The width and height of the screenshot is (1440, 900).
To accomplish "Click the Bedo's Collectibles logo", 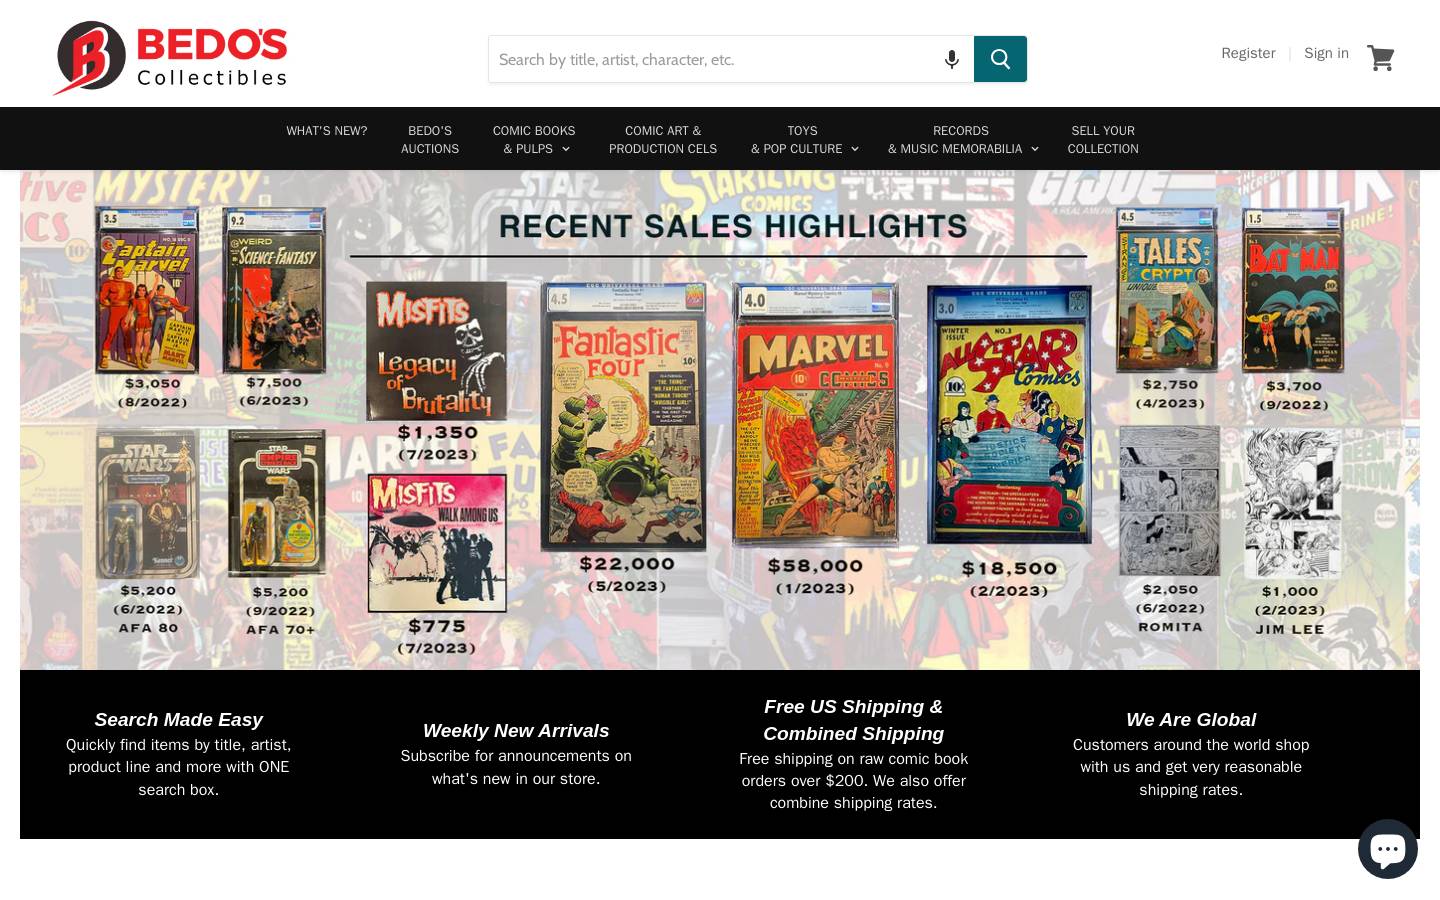I will click(170, 57).
